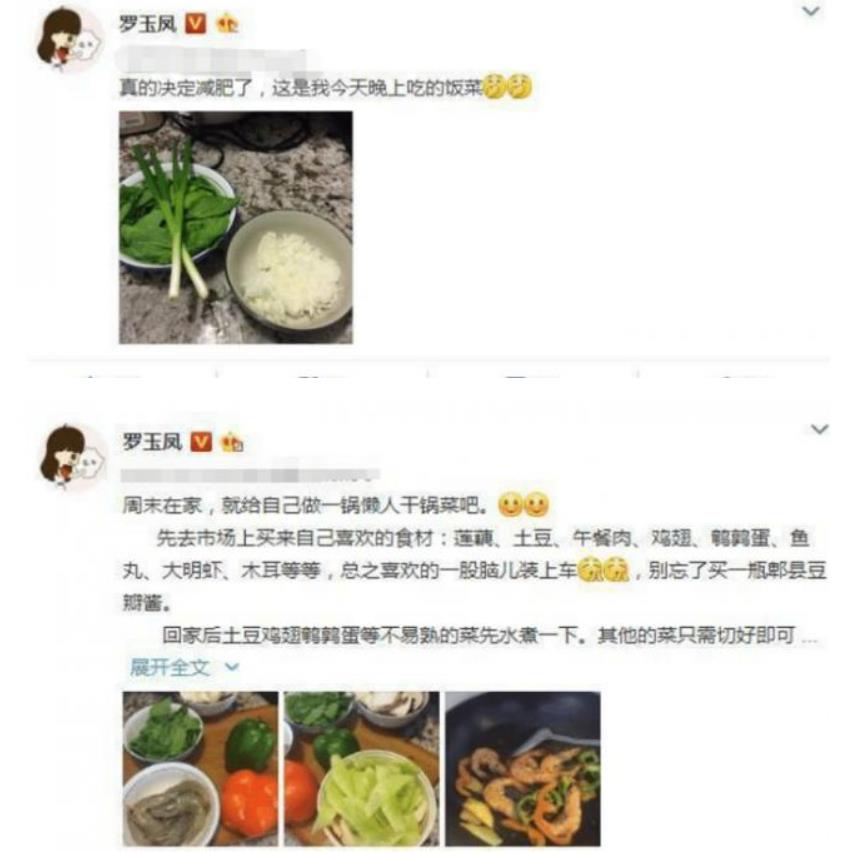Click the emoji pair after 装上车
This screenshot has width=852, height=852.
[x=603, y=571]
